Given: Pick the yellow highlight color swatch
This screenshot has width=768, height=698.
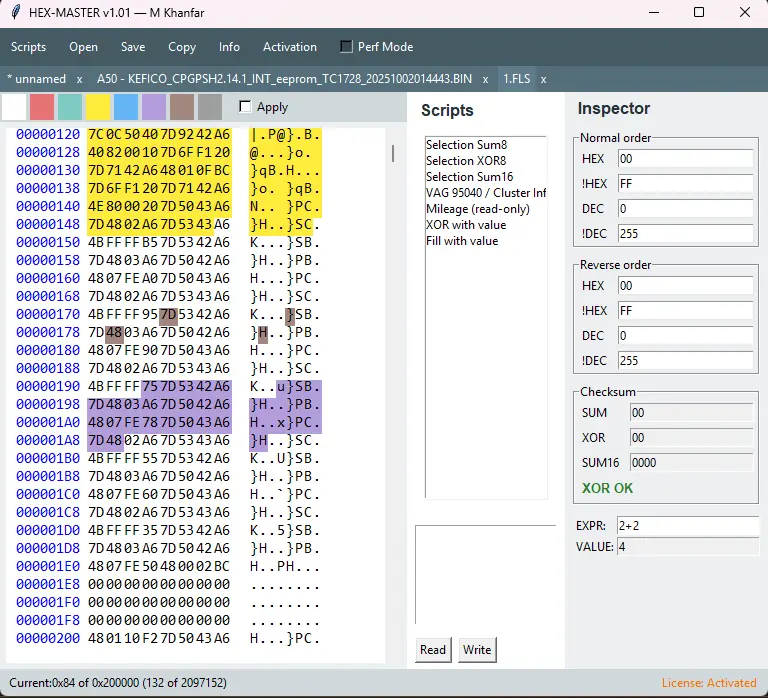Looking at the screenshot, I should click(x=98, y=107).
